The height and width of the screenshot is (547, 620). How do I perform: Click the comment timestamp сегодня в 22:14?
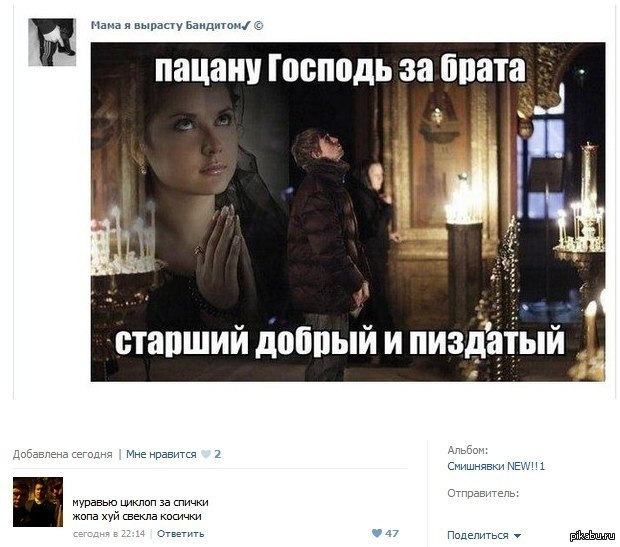[x=109, y=534]
